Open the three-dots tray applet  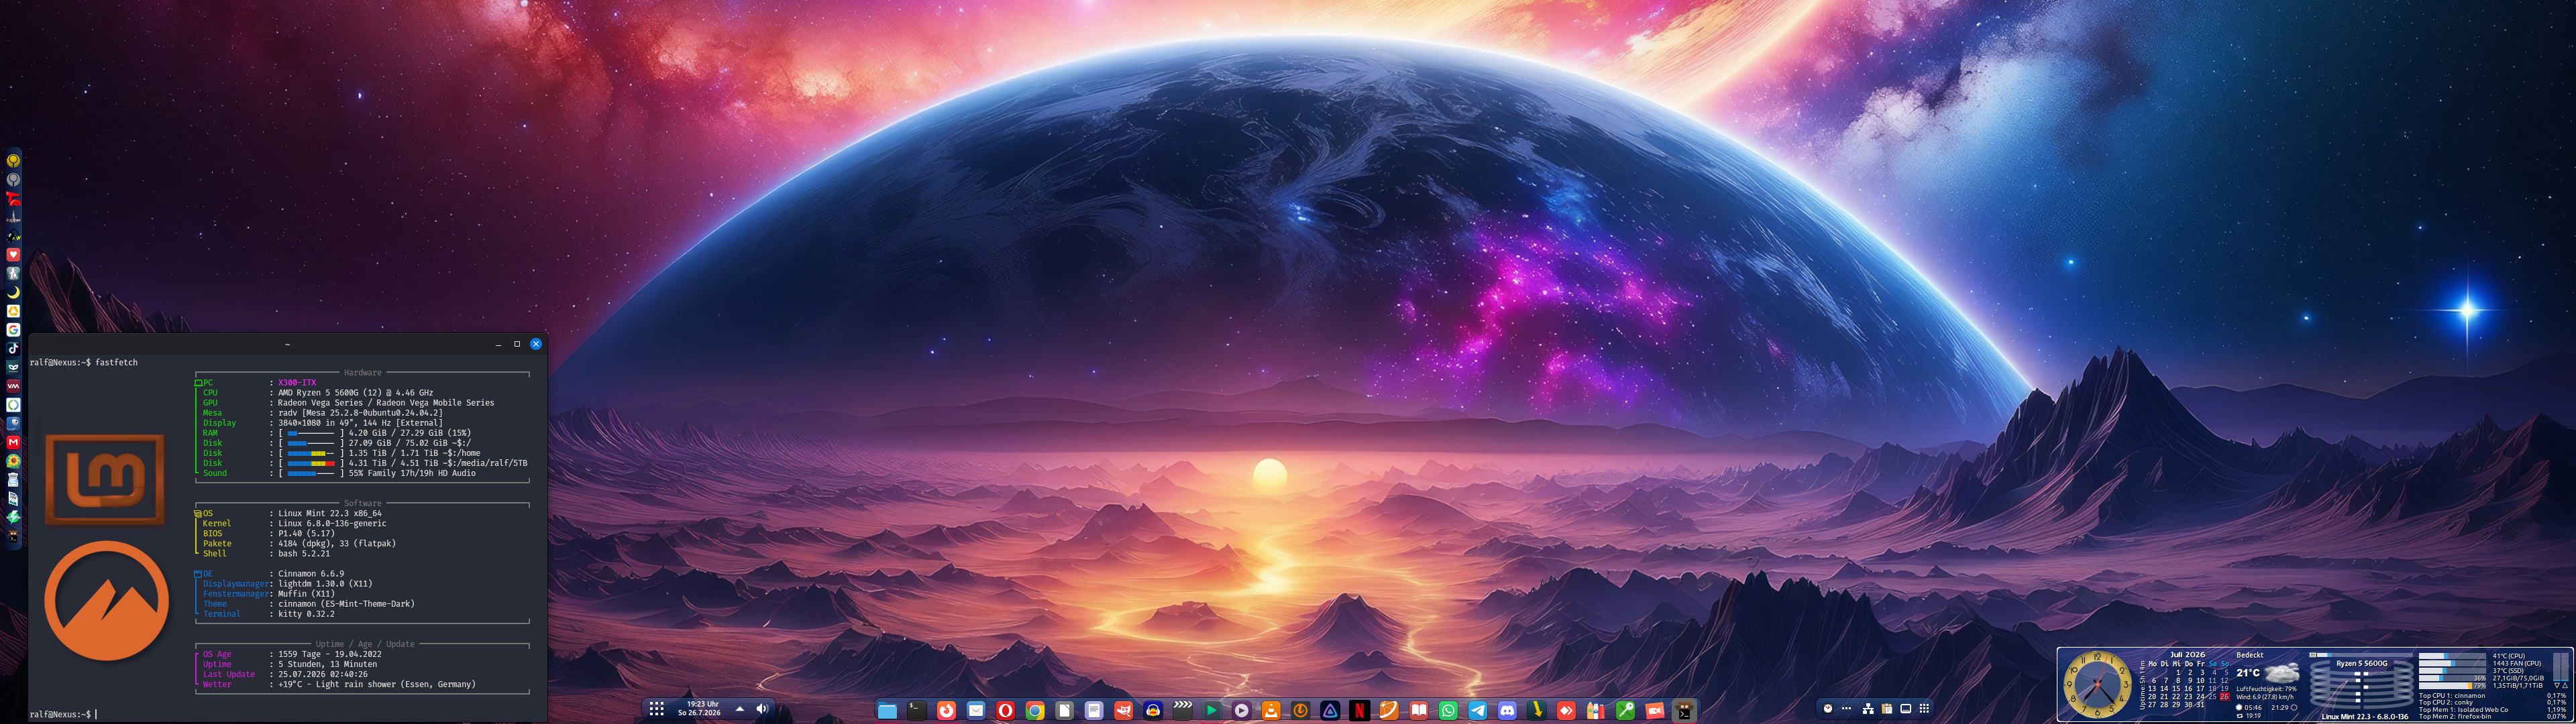coord(1847,709)
